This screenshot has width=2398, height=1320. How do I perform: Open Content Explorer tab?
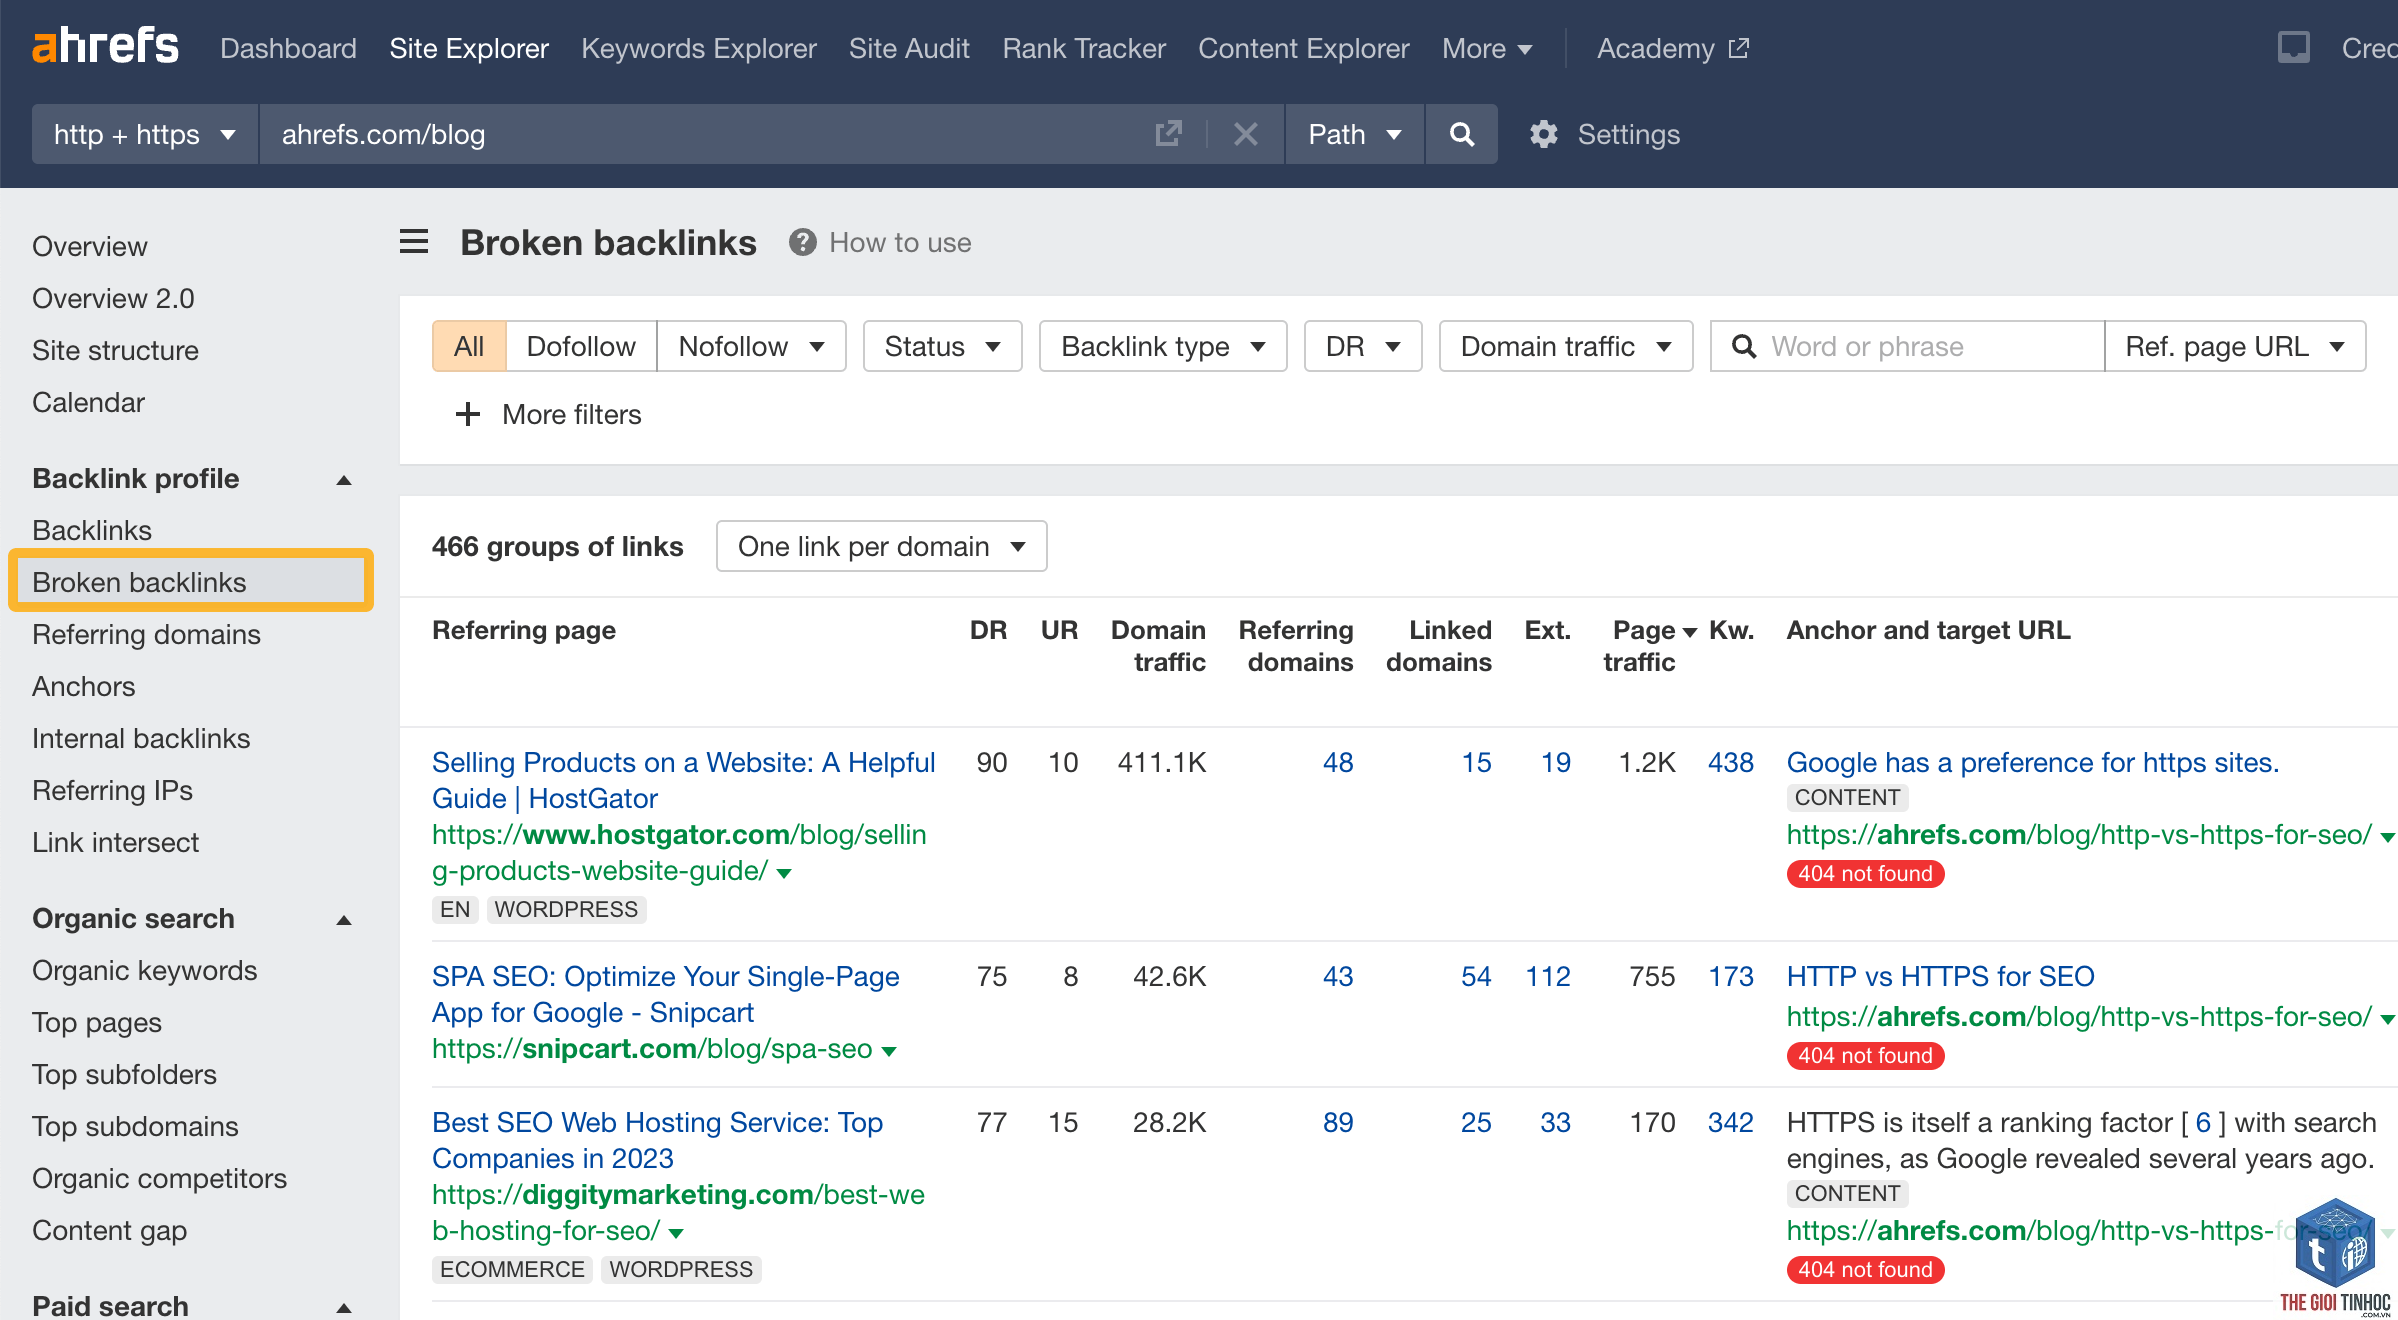coord(1304,48)
